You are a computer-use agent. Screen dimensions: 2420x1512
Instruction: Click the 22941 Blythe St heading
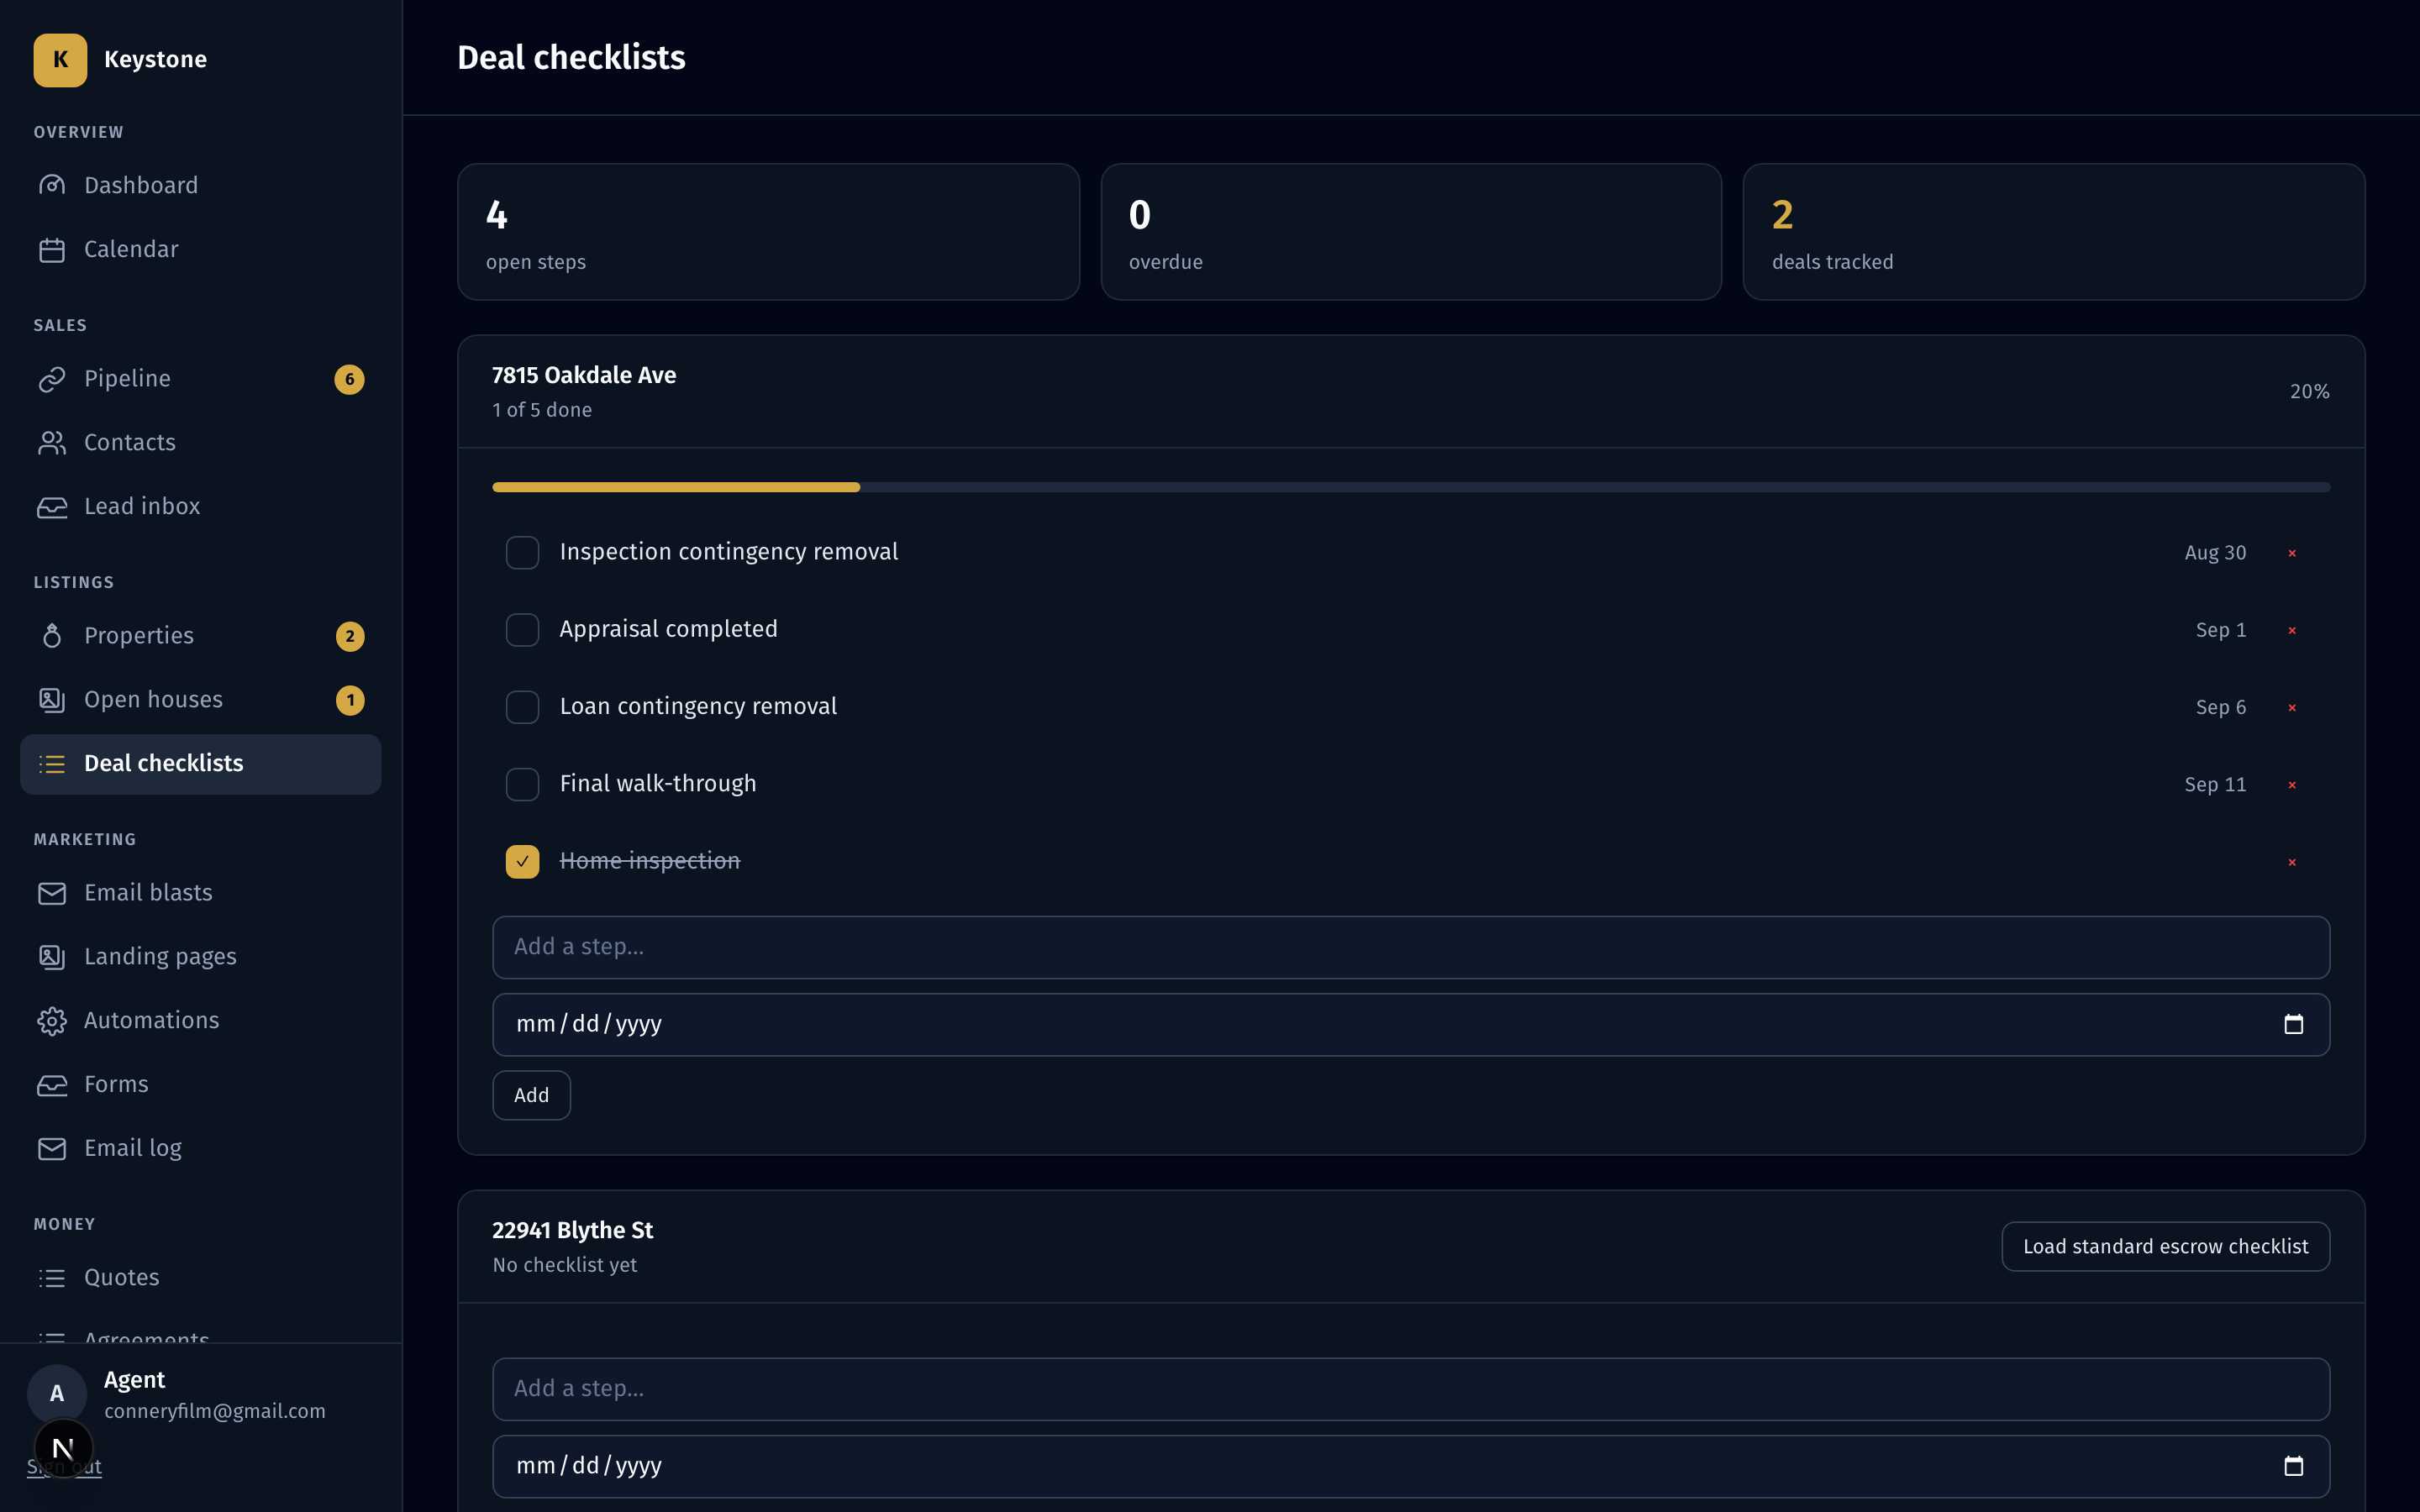(573, 1230)
